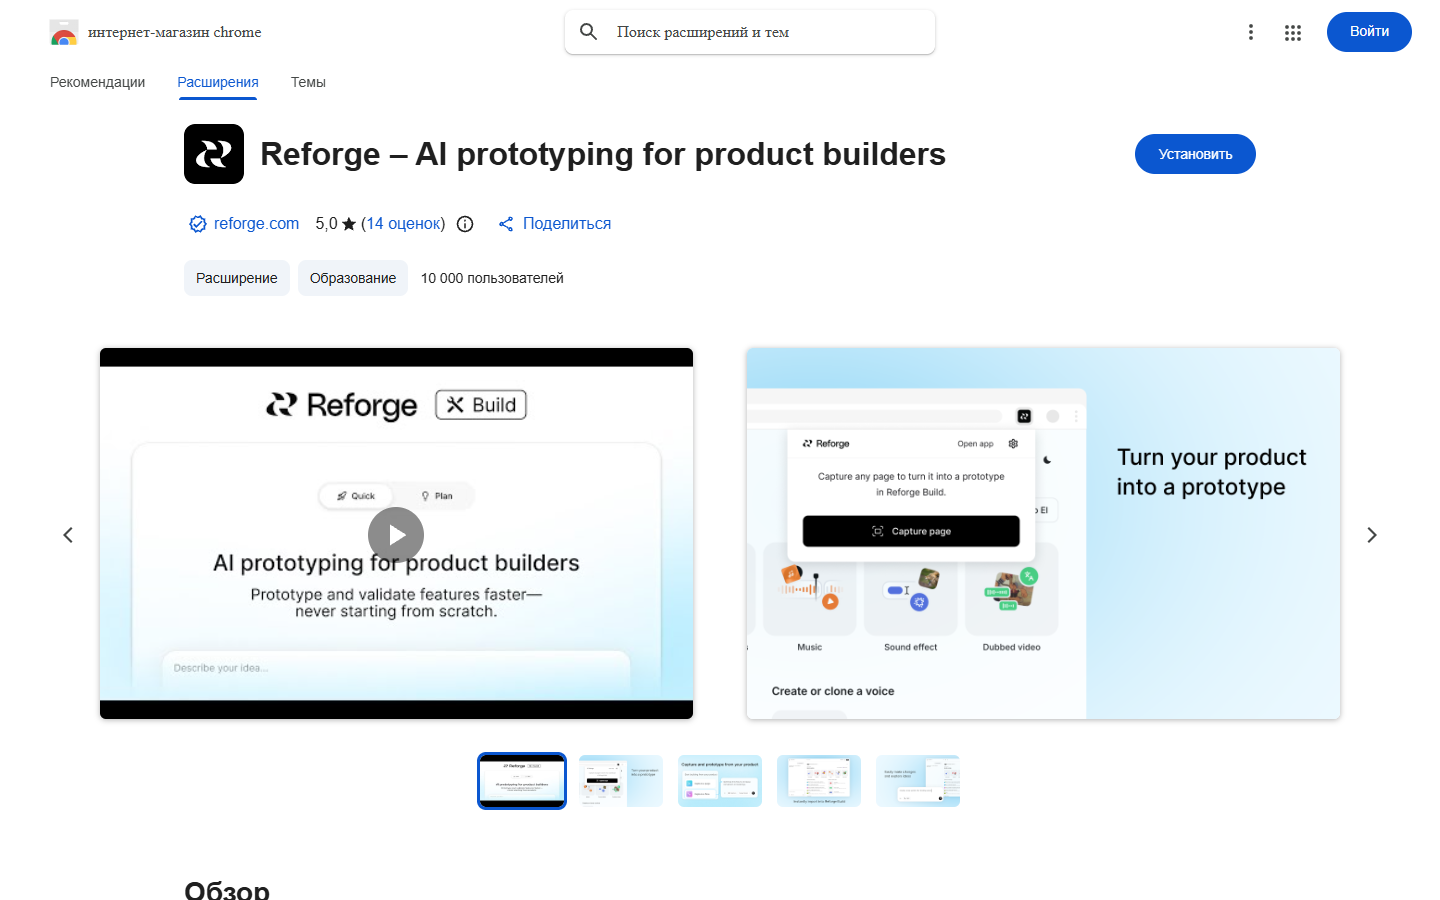Viewport: 1440px width, 900px height.
Task: Click the интернет-магазин chrome title text
Action: [x=175, y=32]
